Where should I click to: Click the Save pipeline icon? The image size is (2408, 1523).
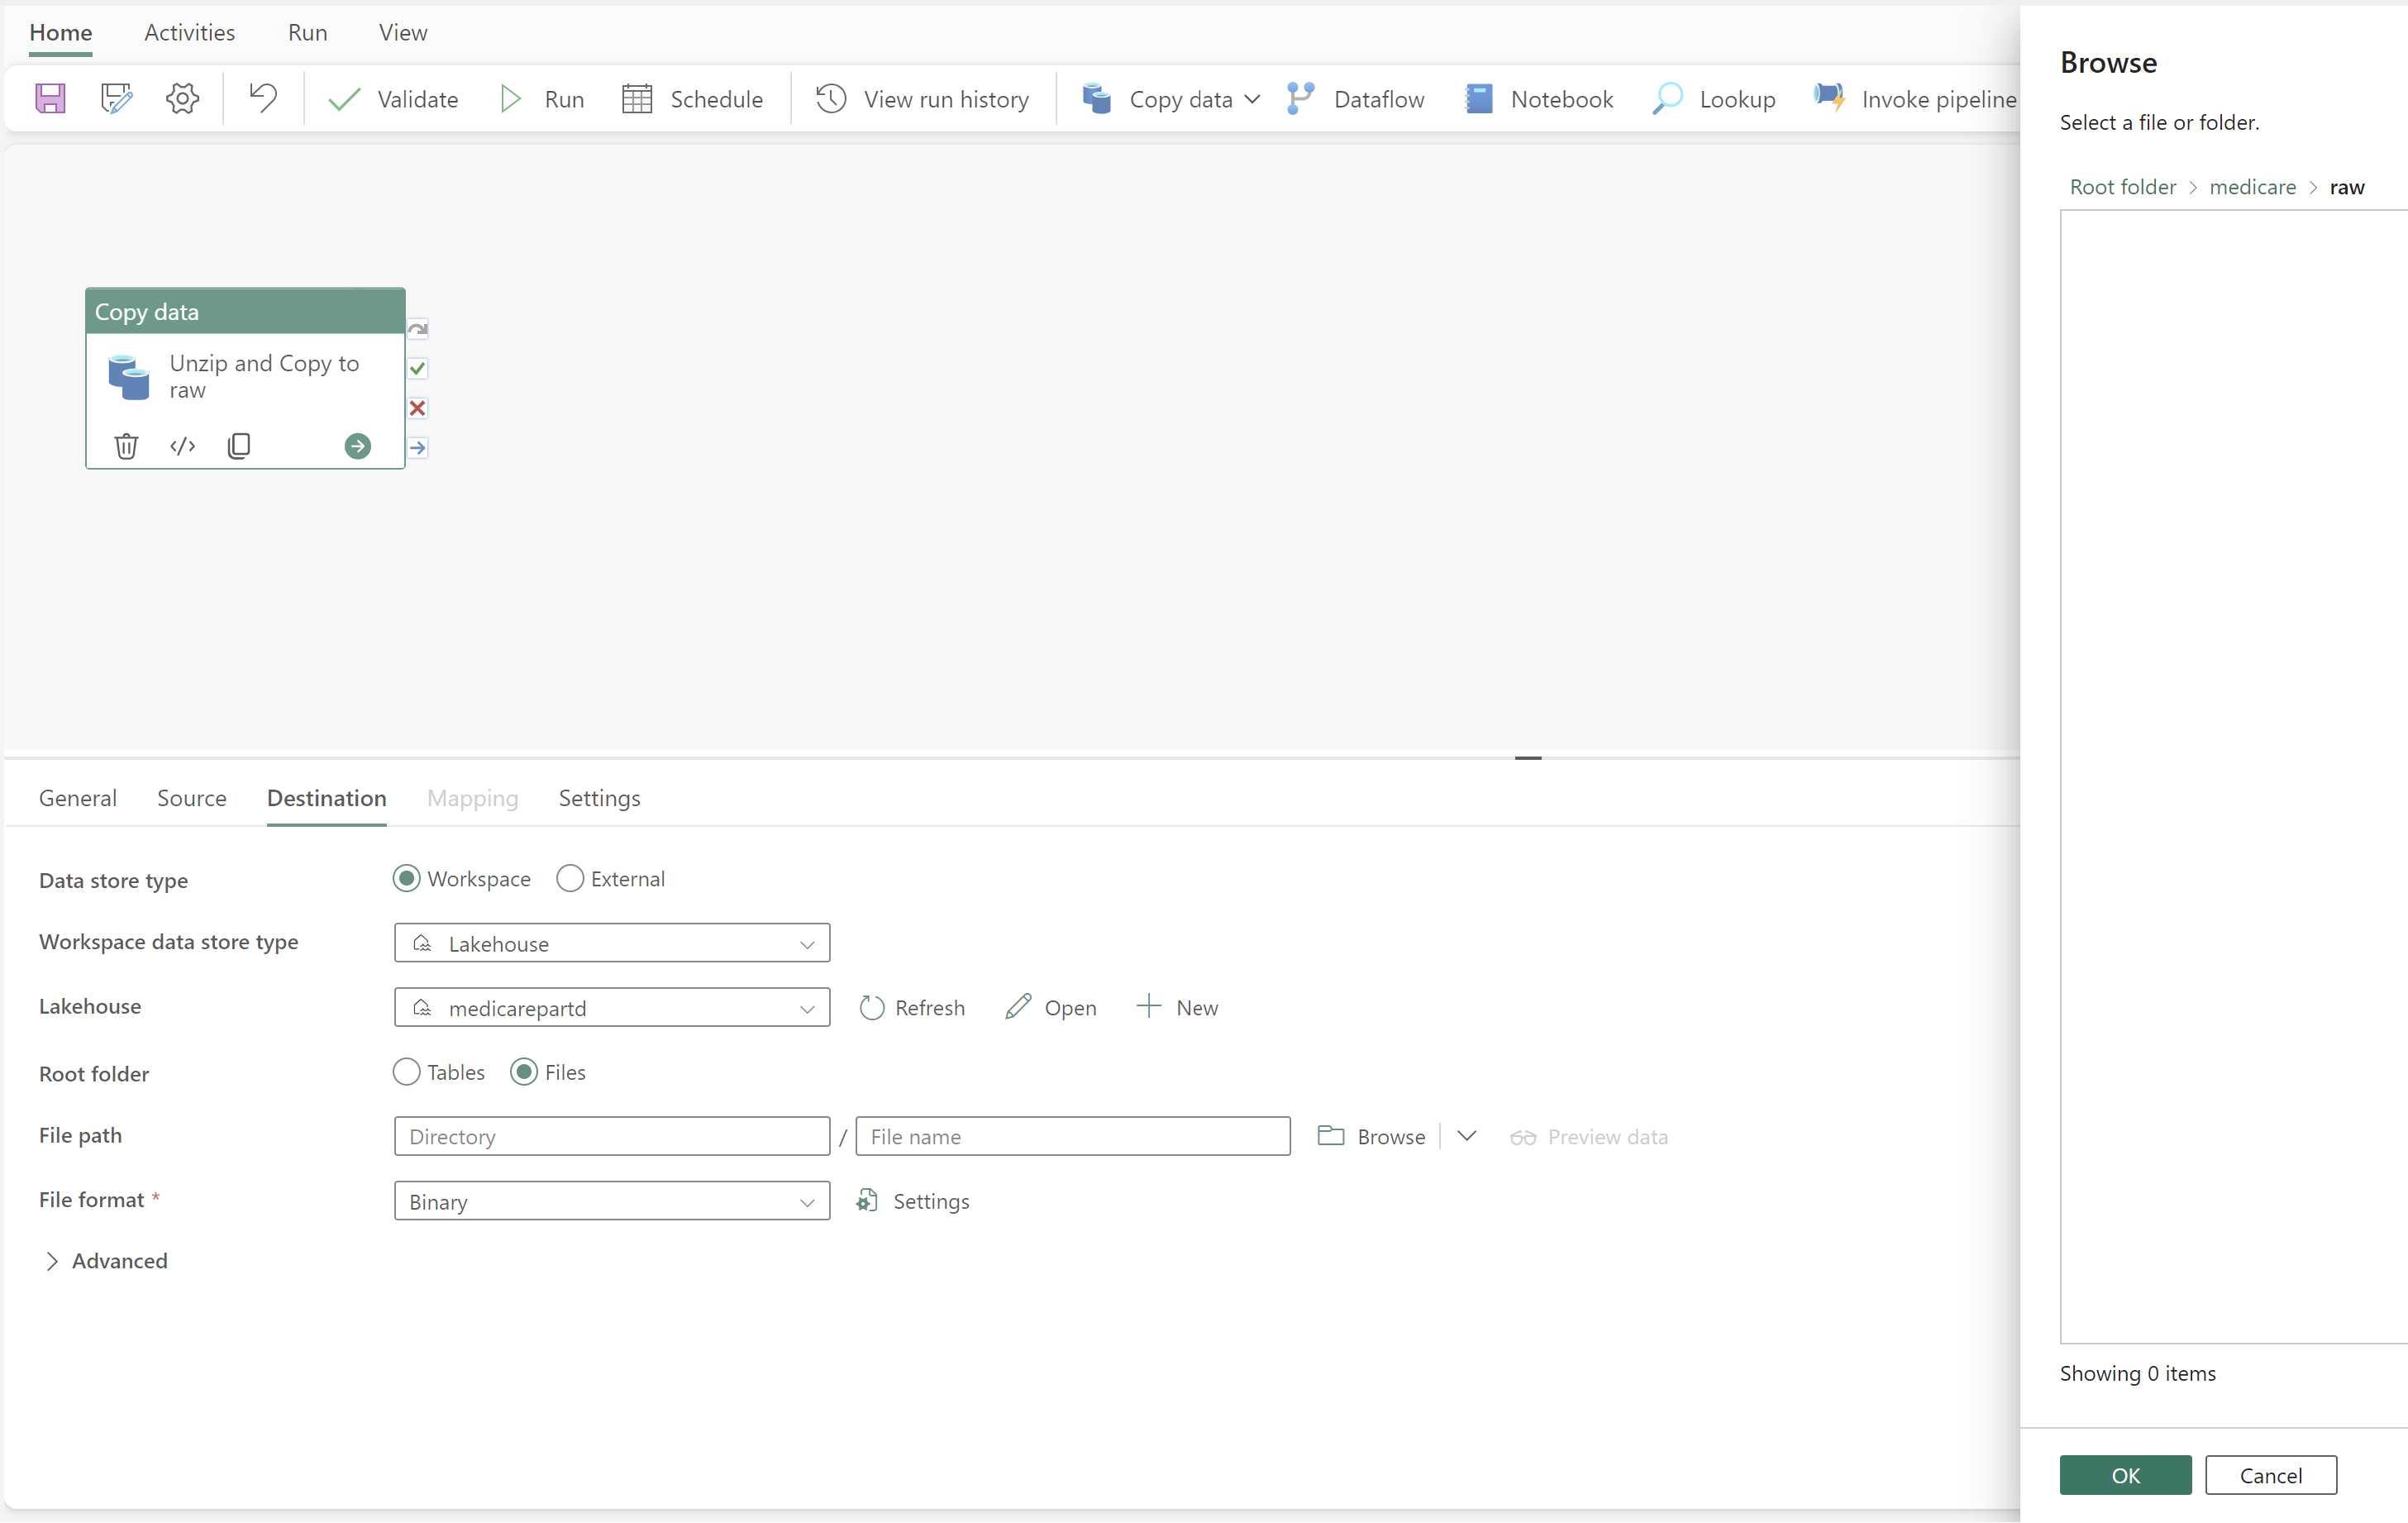pyautogui.click(x=50, y=98)
